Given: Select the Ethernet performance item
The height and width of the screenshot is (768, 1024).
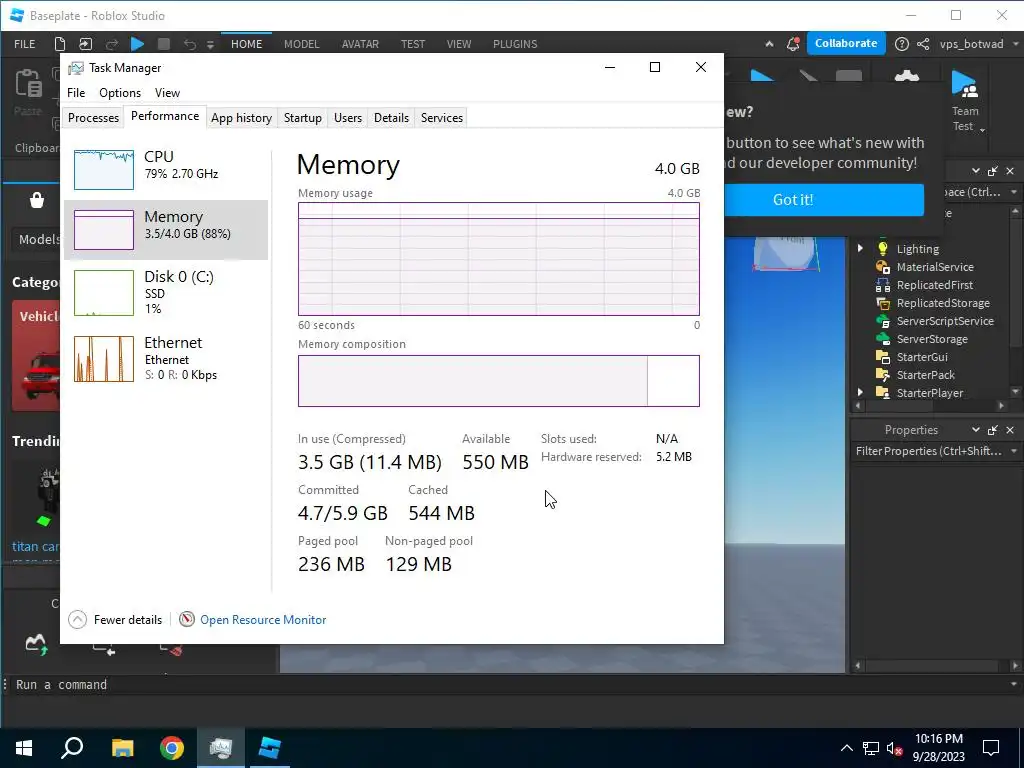Looking at the screenshot, I should click(166, 358).
